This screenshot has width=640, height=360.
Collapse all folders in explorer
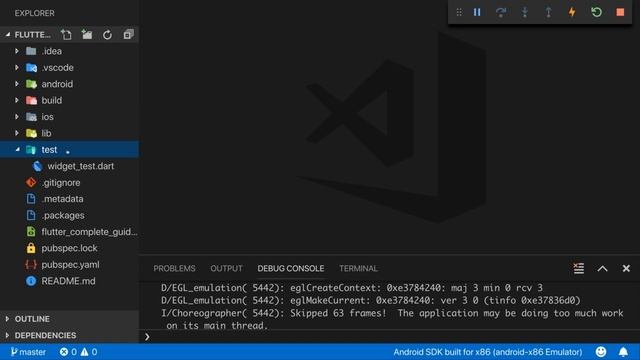pos(128,35)
